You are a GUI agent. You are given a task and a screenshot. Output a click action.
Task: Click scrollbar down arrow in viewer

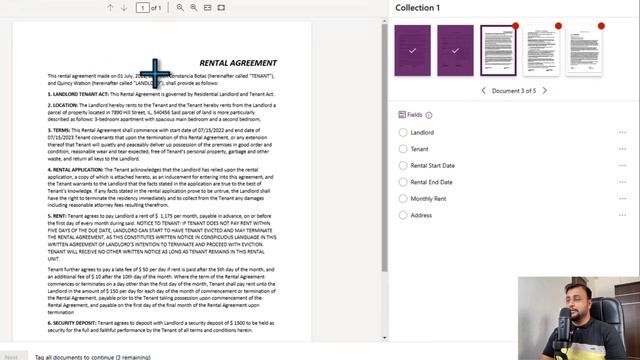pyautogui.click(x=384, y=338)
